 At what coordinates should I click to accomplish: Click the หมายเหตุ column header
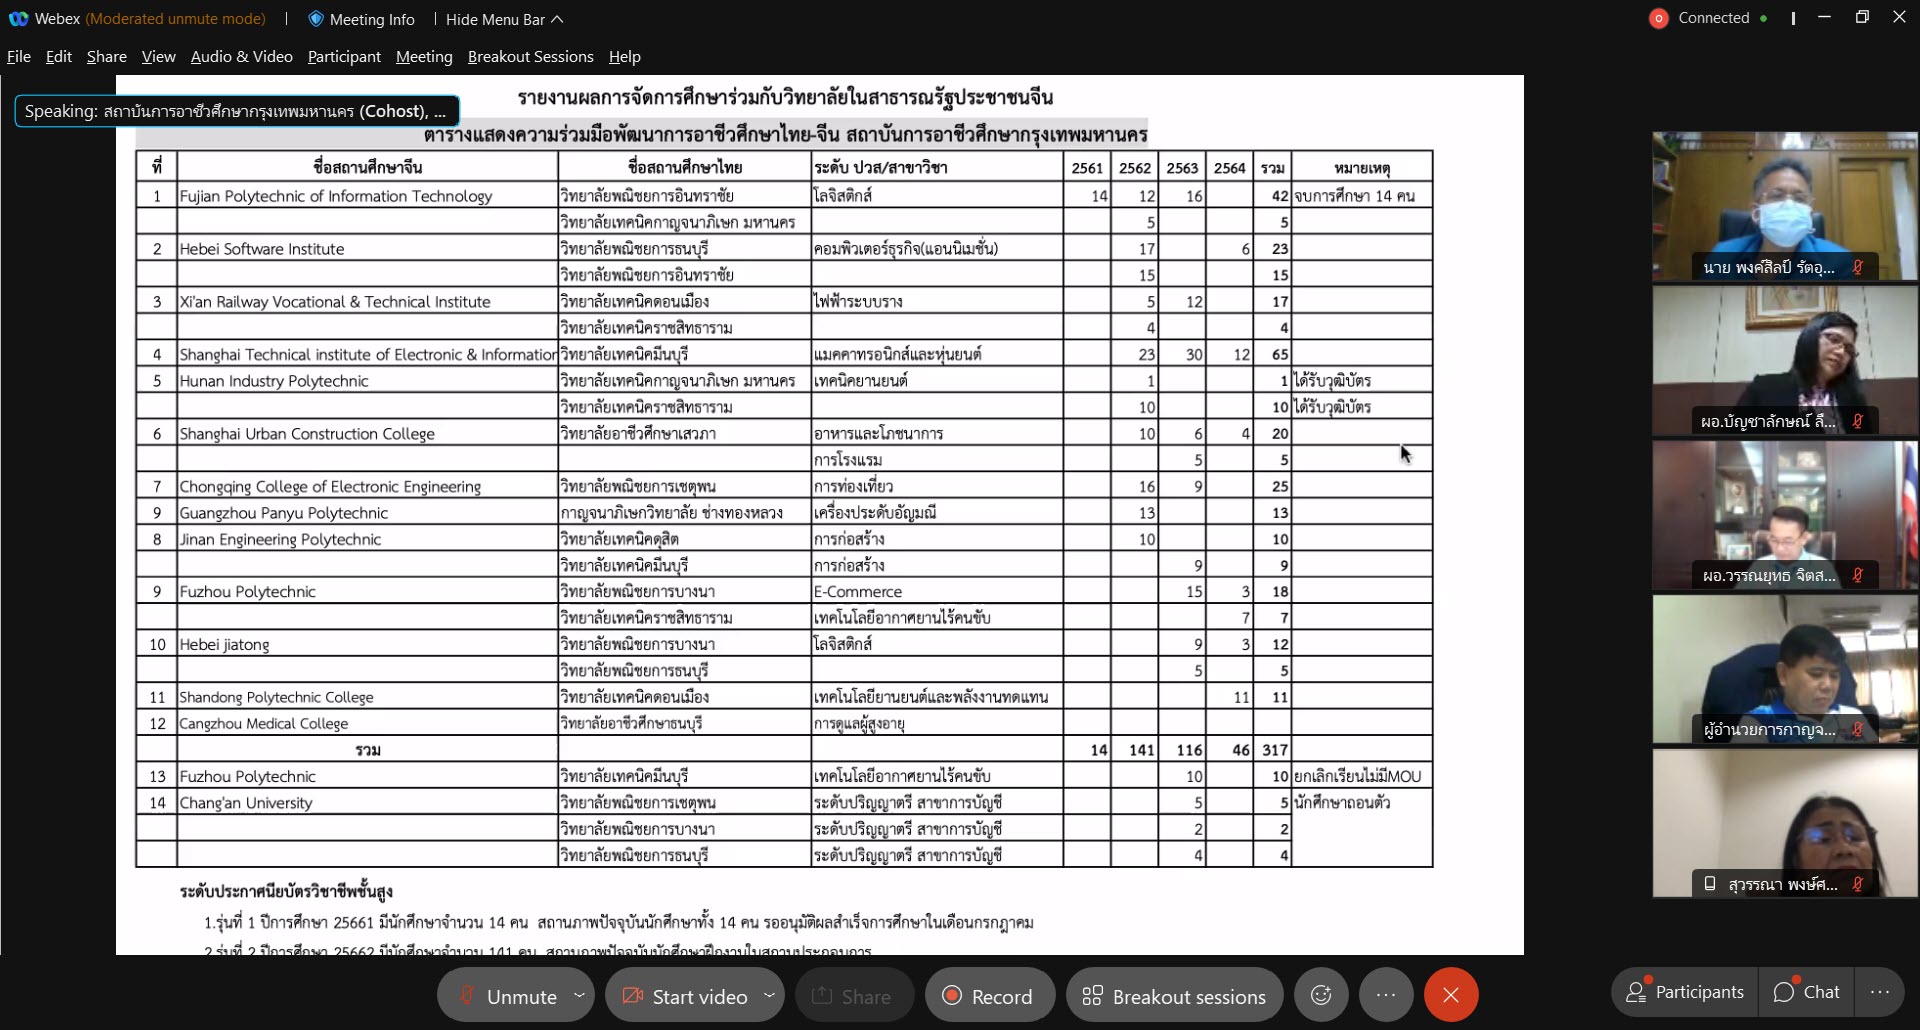(x=1362, y=167)
